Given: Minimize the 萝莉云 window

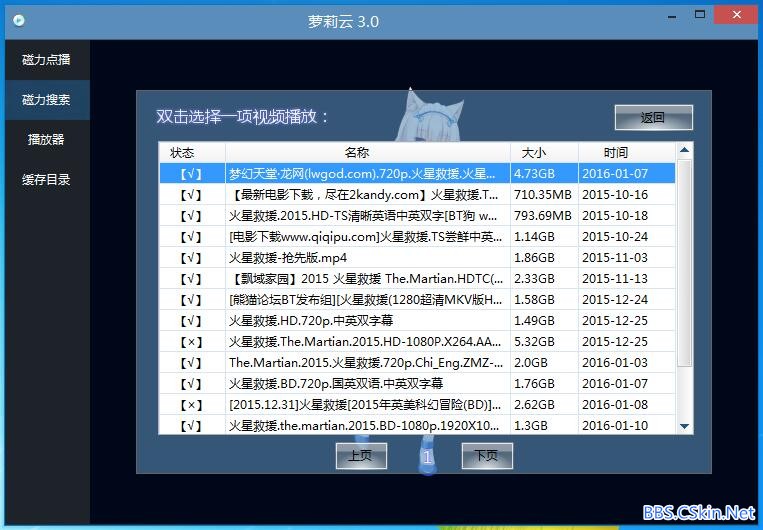Looking at the screenshot, I should pos(672,16).
